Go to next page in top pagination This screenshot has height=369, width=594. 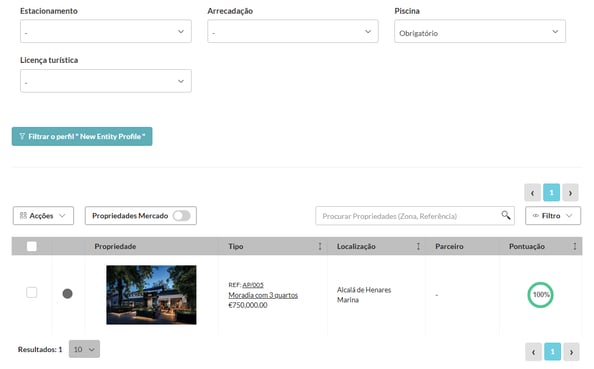[571, 193]
